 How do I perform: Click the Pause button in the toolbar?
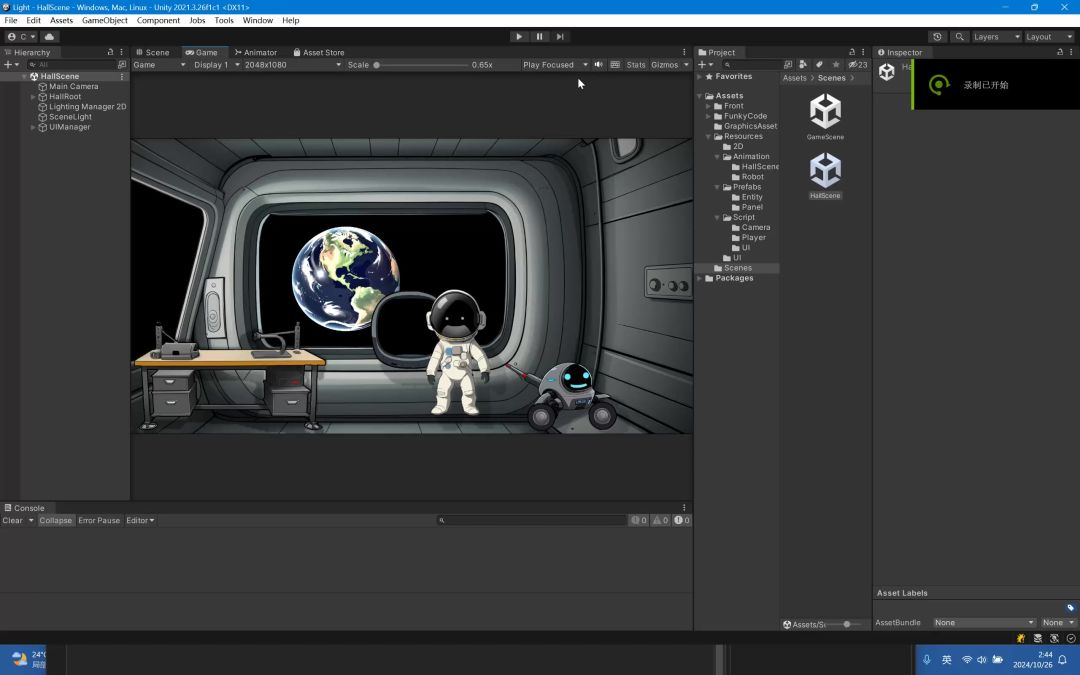coord(539,37)
